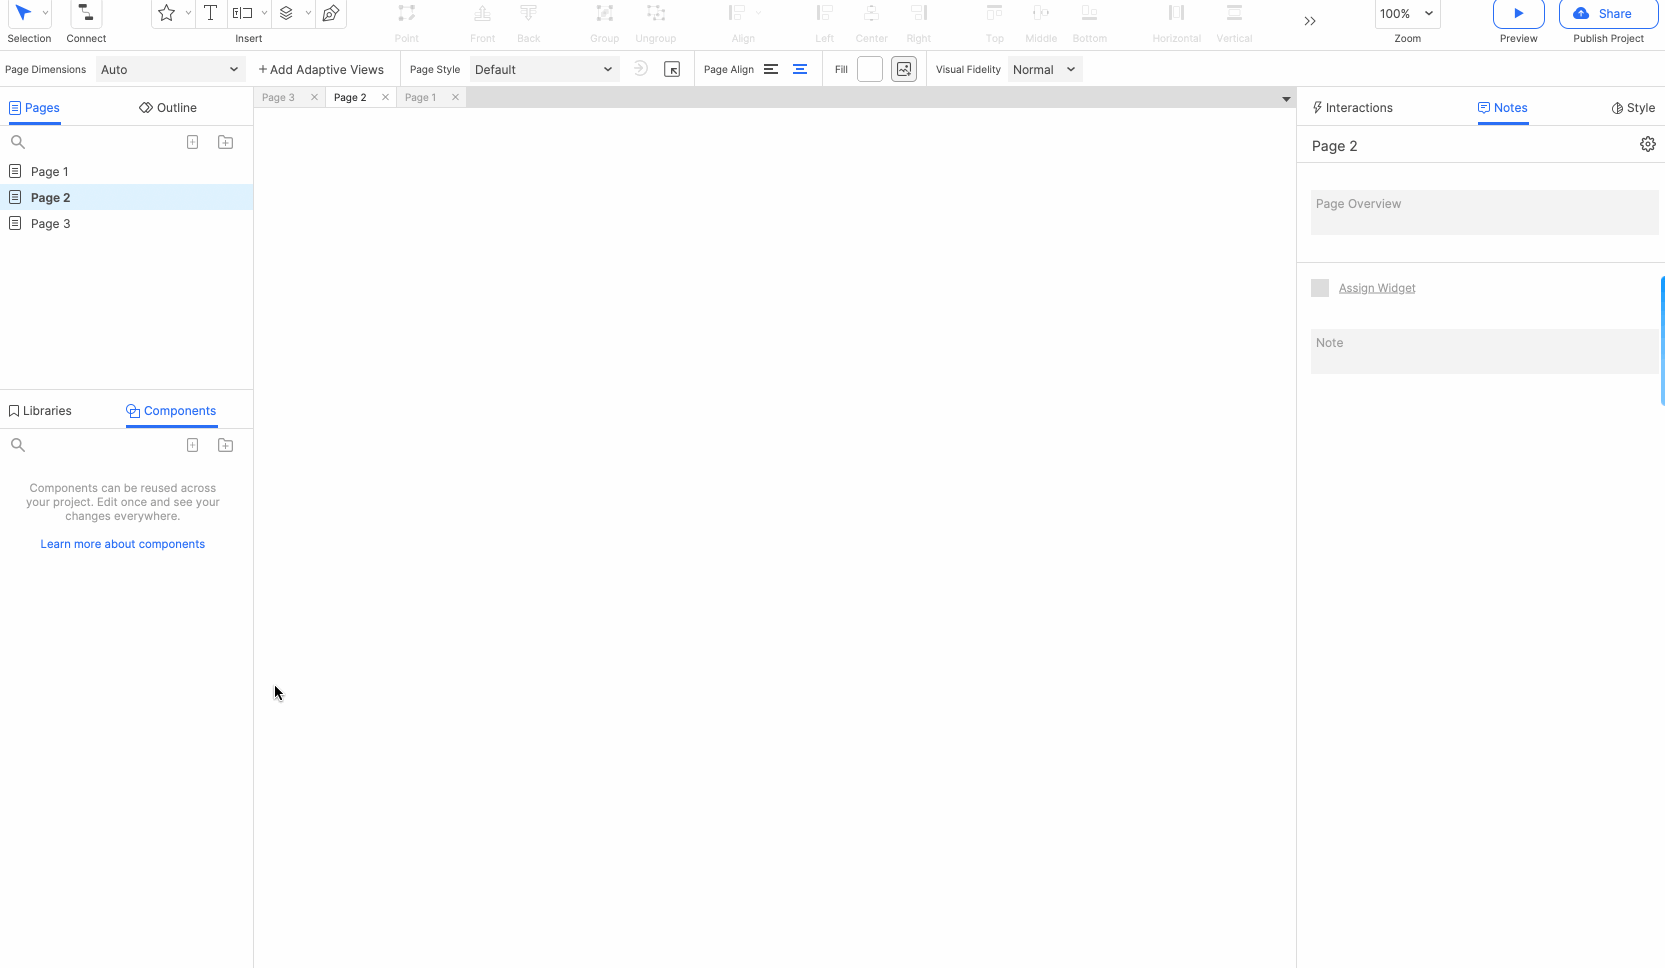Click the Page Overview text field
The height and width of the screenshot is (968, 1665).
point(1484,212)
